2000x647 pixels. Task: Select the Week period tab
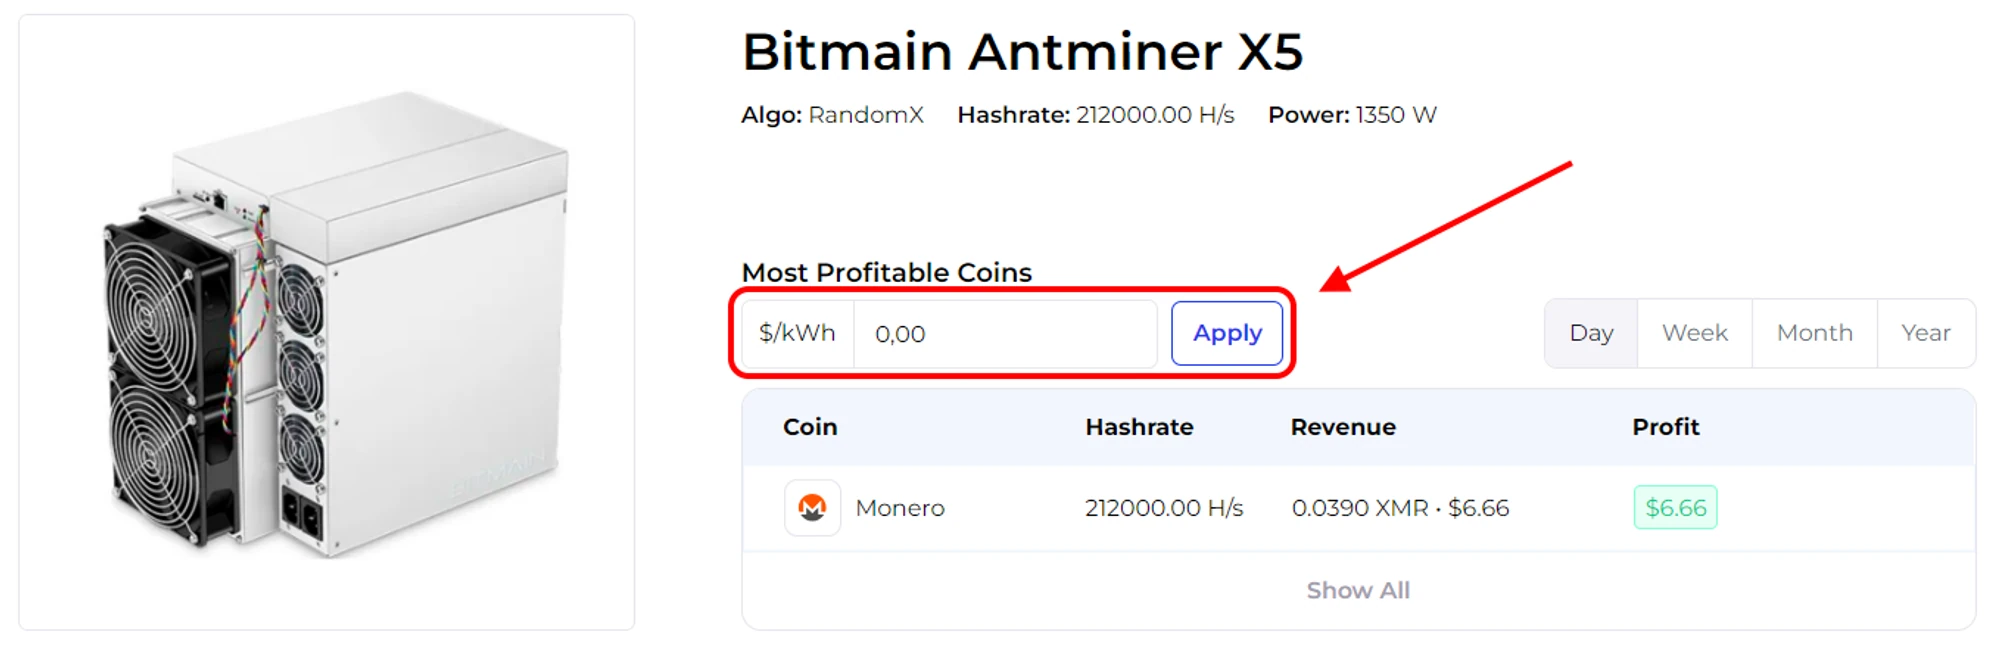1694,333
